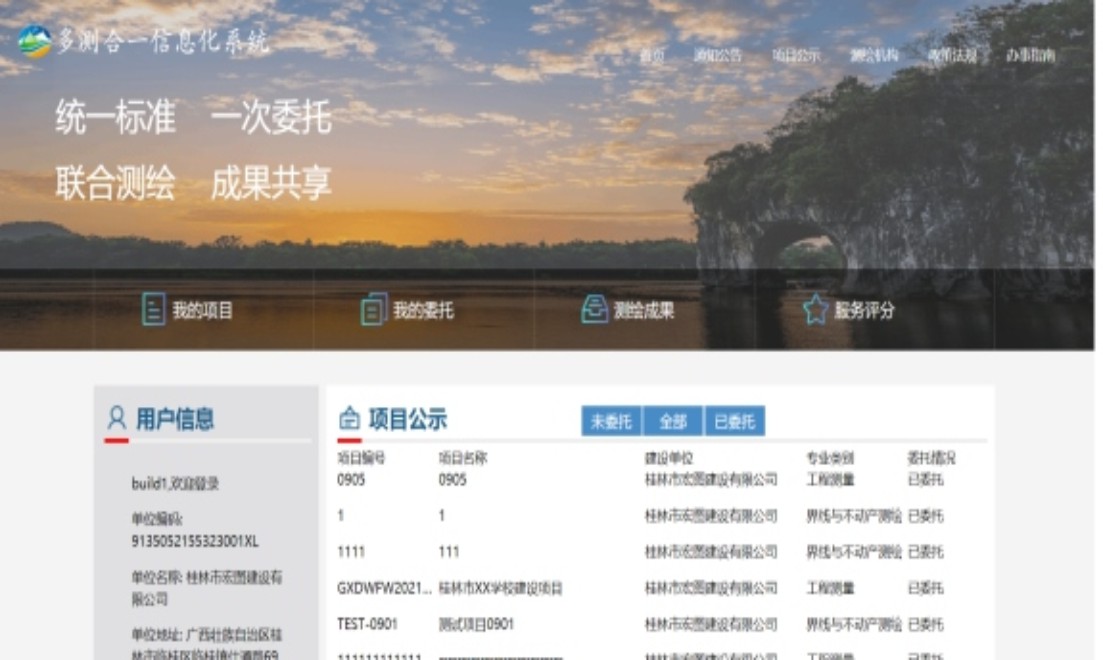The width and height of the screenshot is (1103, 660).
Task: Open 政策法规 navigation link
Action: tap(952, 56)
